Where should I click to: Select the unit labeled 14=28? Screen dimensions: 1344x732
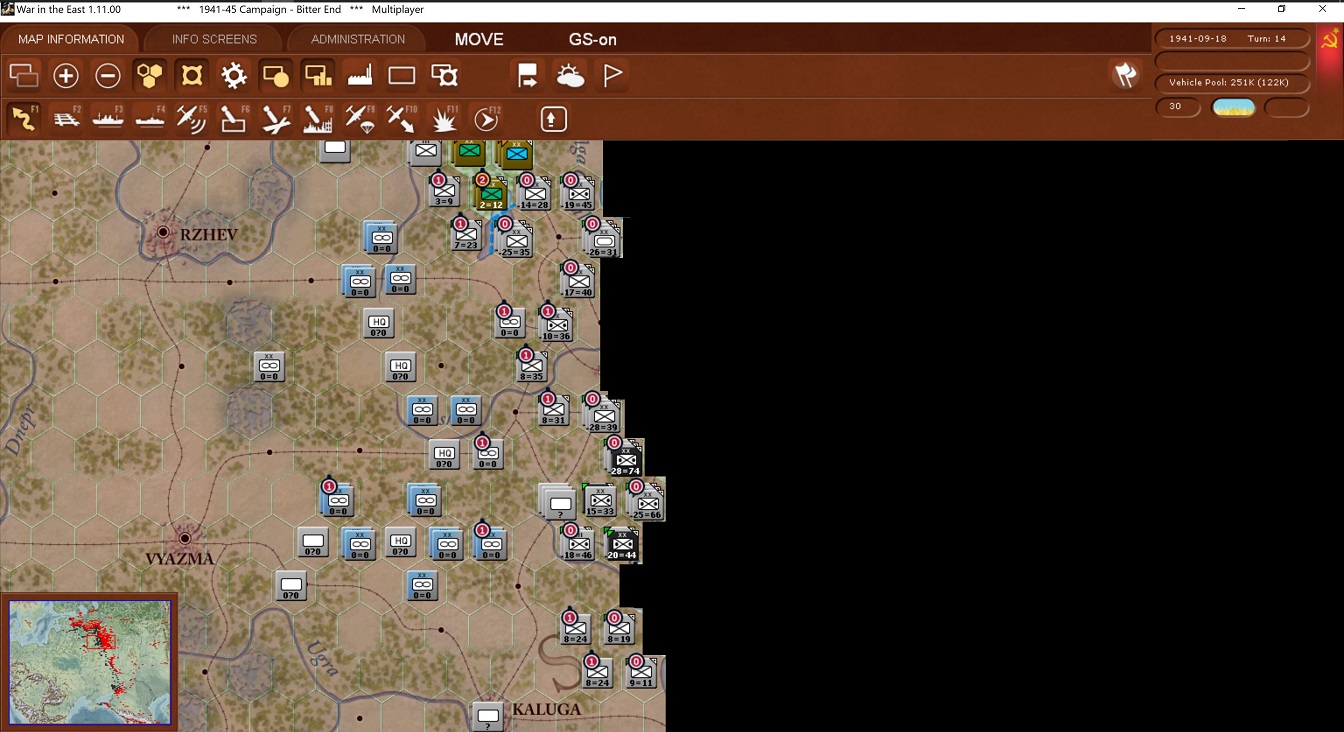tap(534, 194)
